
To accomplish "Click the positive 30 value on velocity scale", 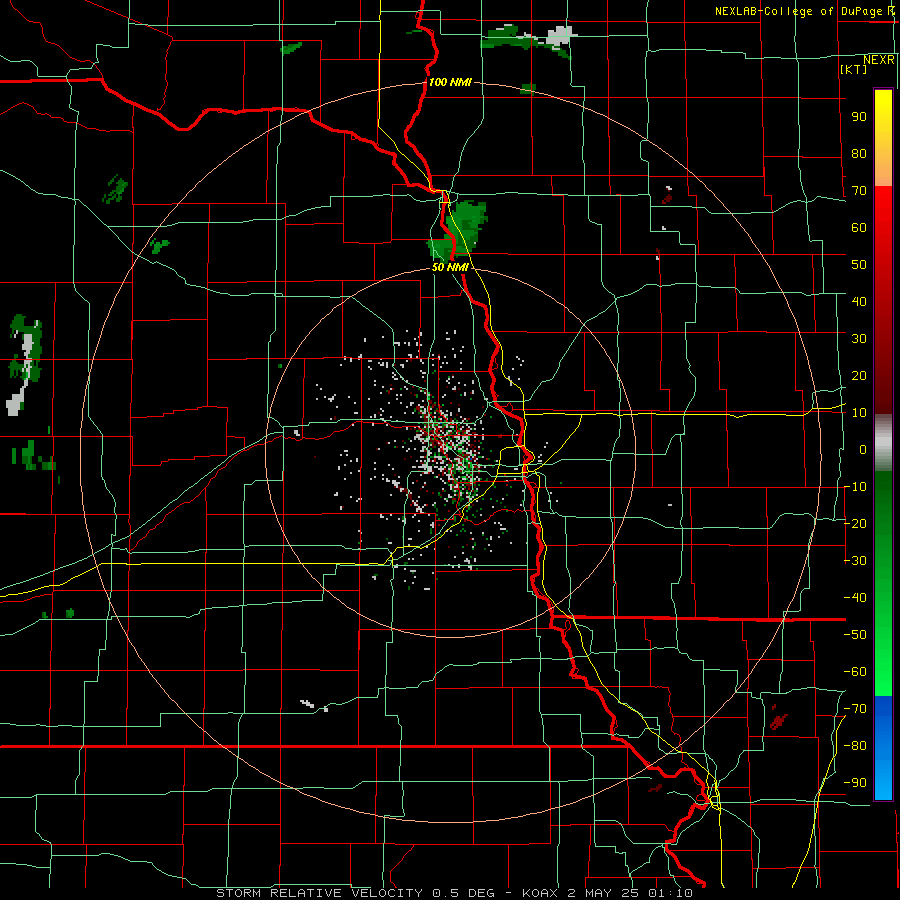I will point(859,339).
